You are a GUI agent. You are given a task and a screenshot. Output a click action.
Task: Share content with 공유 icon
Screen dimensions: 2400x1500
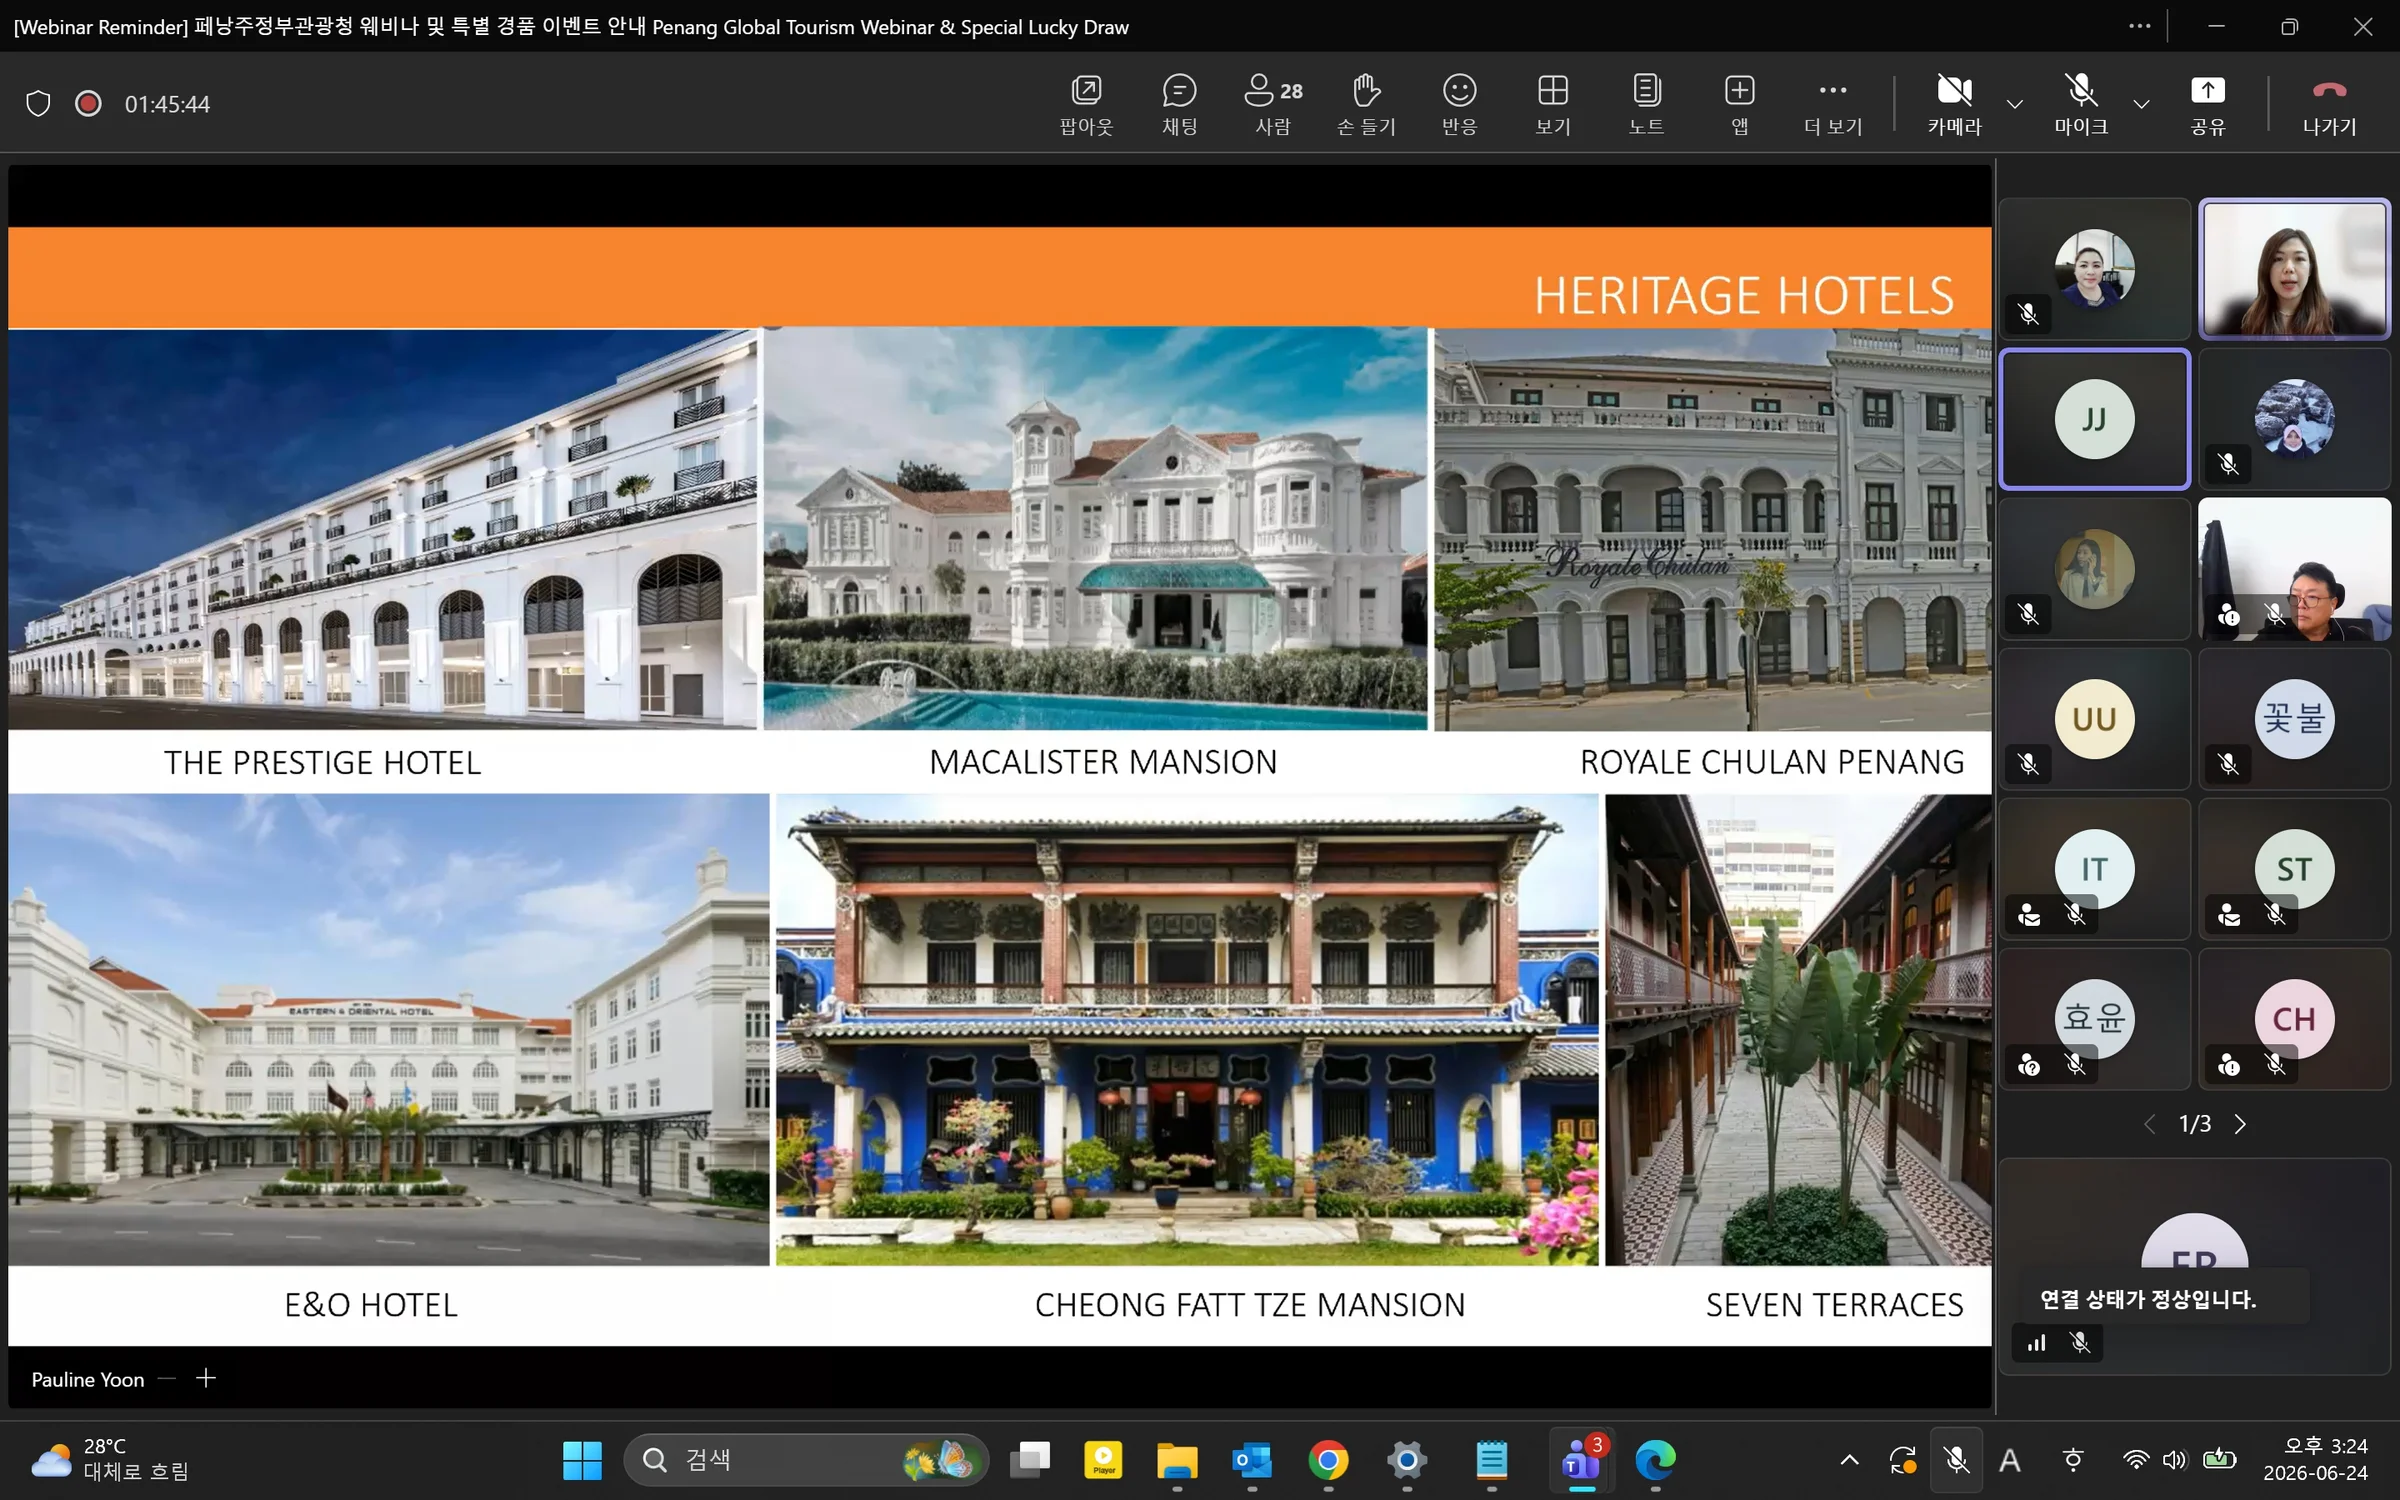pyautogui.click(x=2207, y=103)
